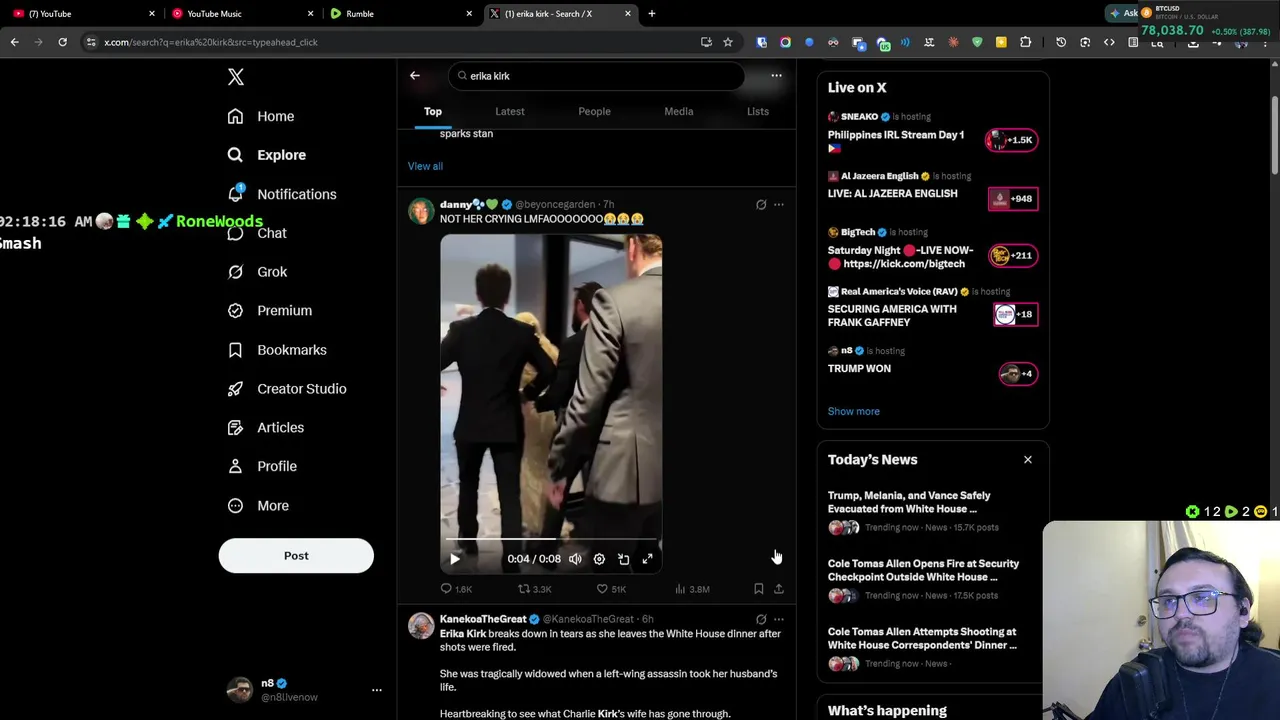
Task: Select the Top tab
Action: tap(433, 111)
